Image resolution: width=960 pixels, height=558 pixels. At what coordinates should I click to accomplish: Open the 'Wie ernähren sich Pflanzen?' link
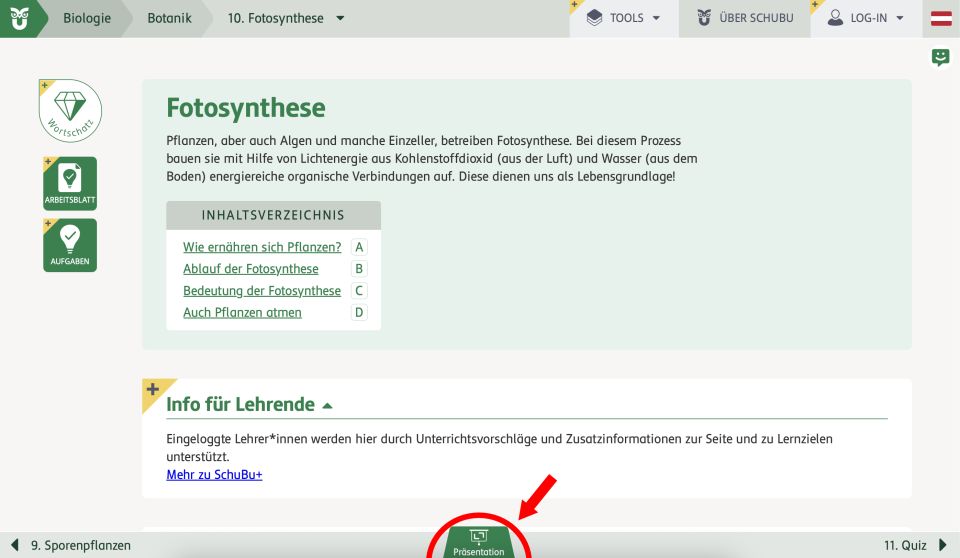(x=262, y=247)
